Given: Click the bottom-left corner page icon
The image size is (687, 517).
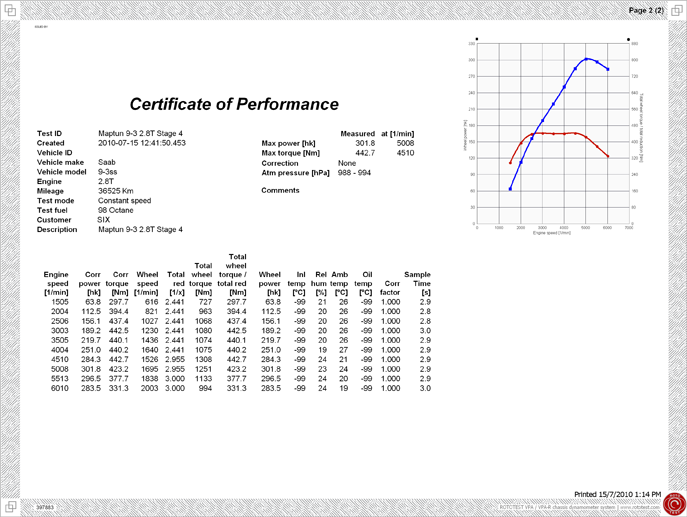Looking at the screenshot, I should (x=9, y=506).
